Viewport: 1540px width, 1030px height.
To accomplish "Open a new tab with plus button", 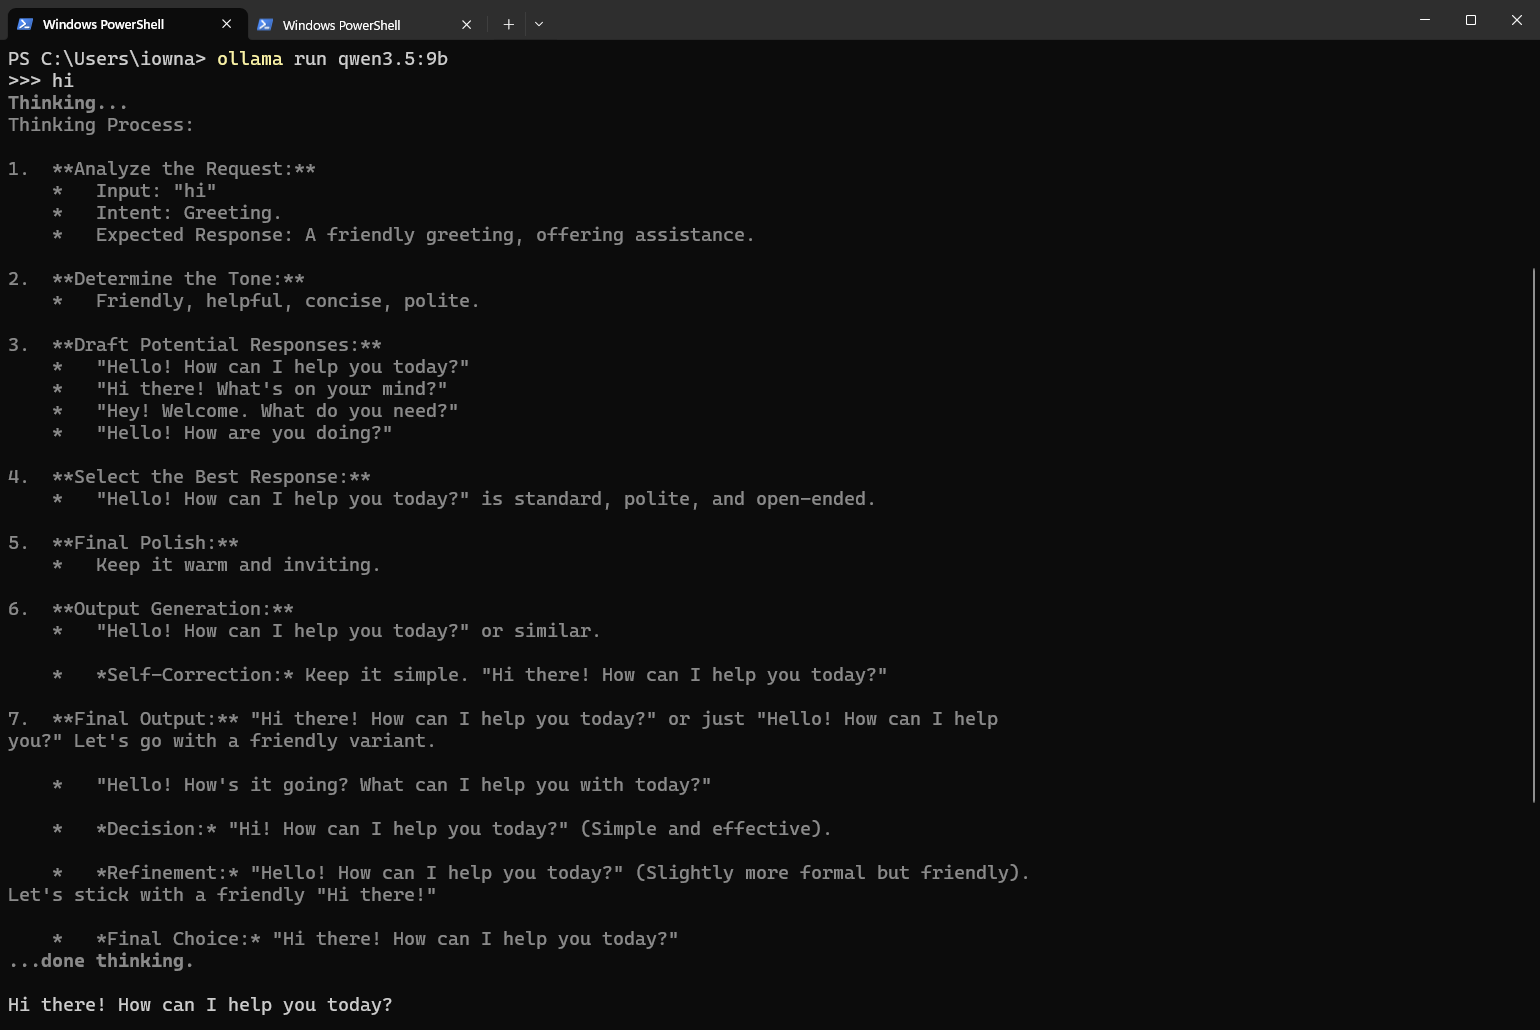I will click(x=508, y=24).
